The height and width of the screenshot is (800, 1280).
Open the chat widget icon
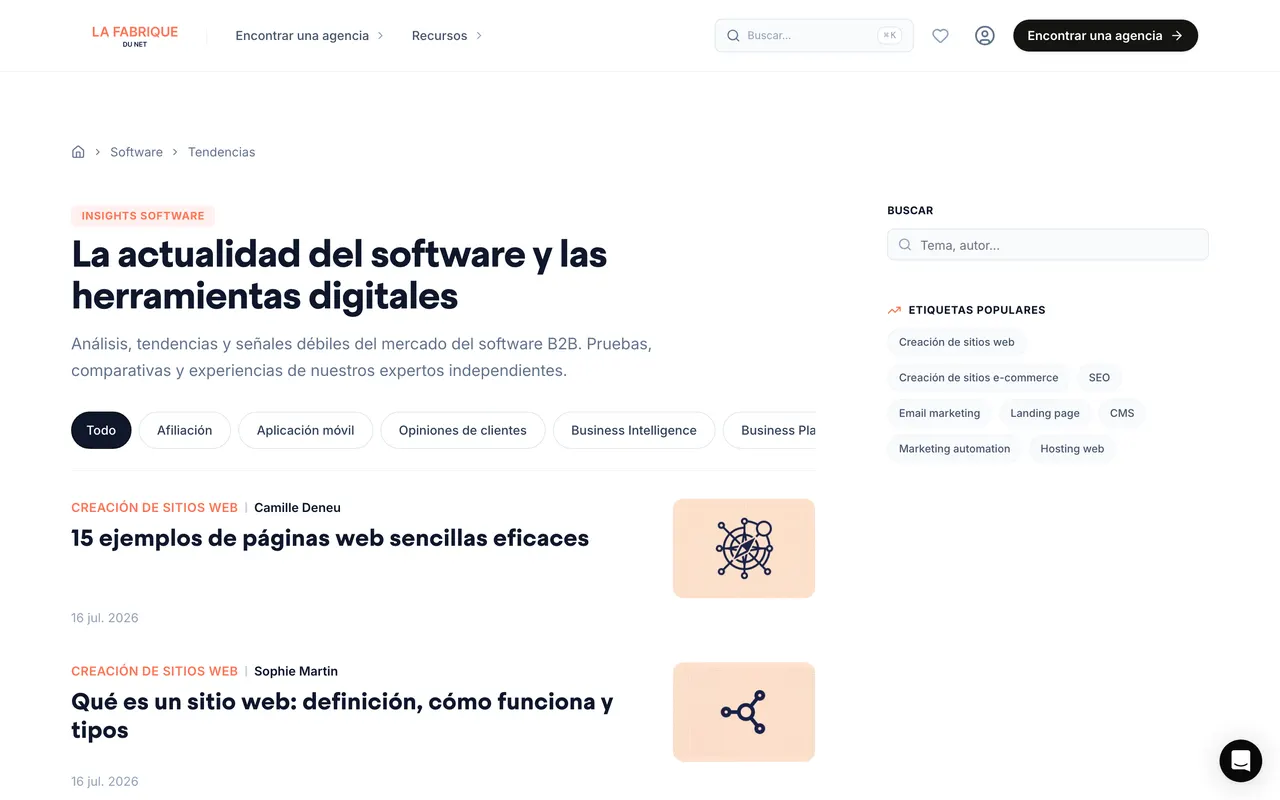(x=1241, y=761)
